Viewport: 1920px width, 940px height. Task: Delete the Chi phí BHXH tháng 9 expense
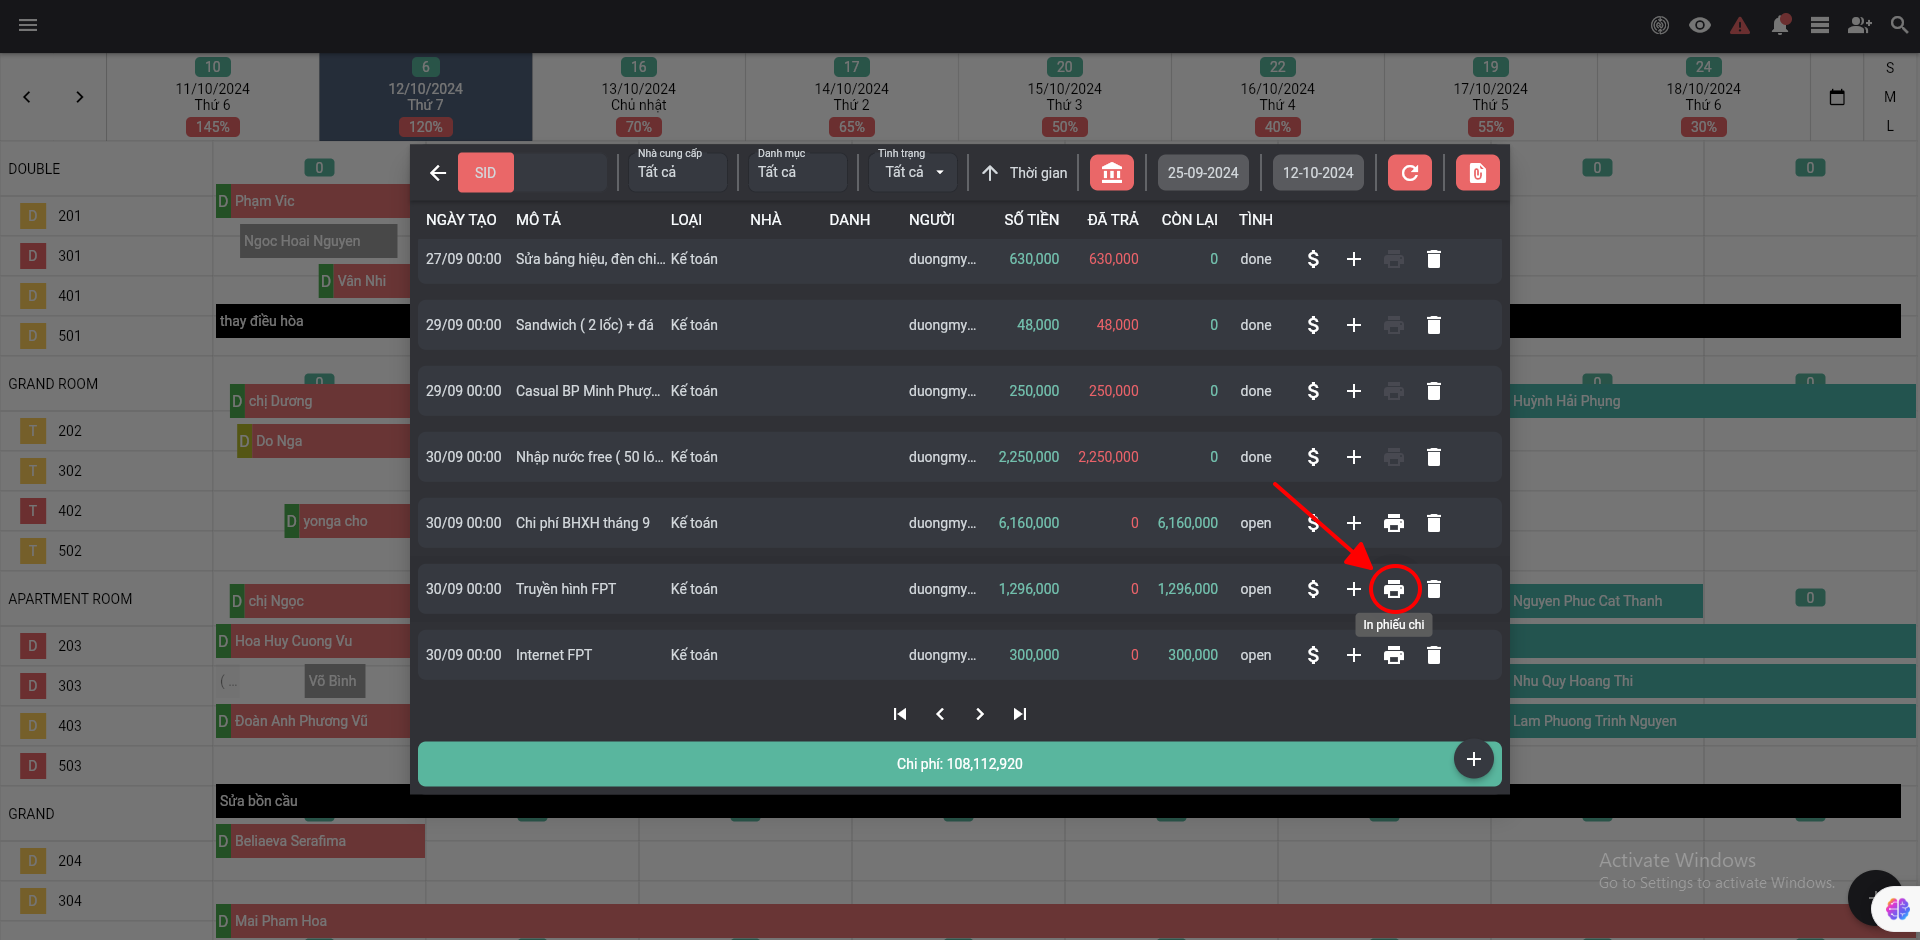point(1434,523)
